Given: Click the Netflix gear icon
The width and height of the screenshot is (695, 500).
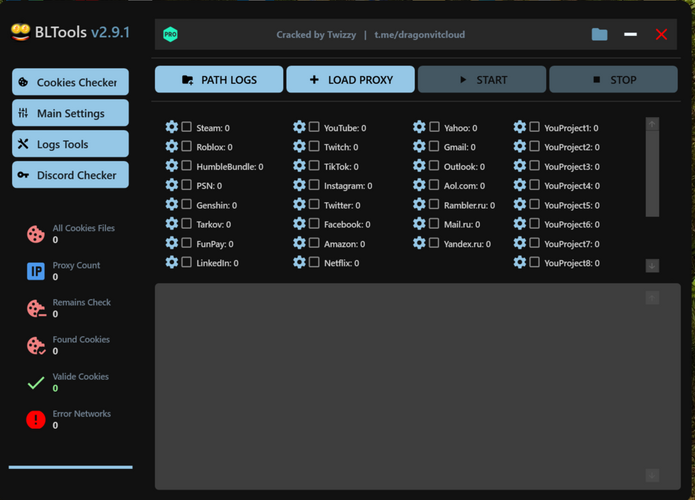Looking at the screenshot, I should point(299,262).
